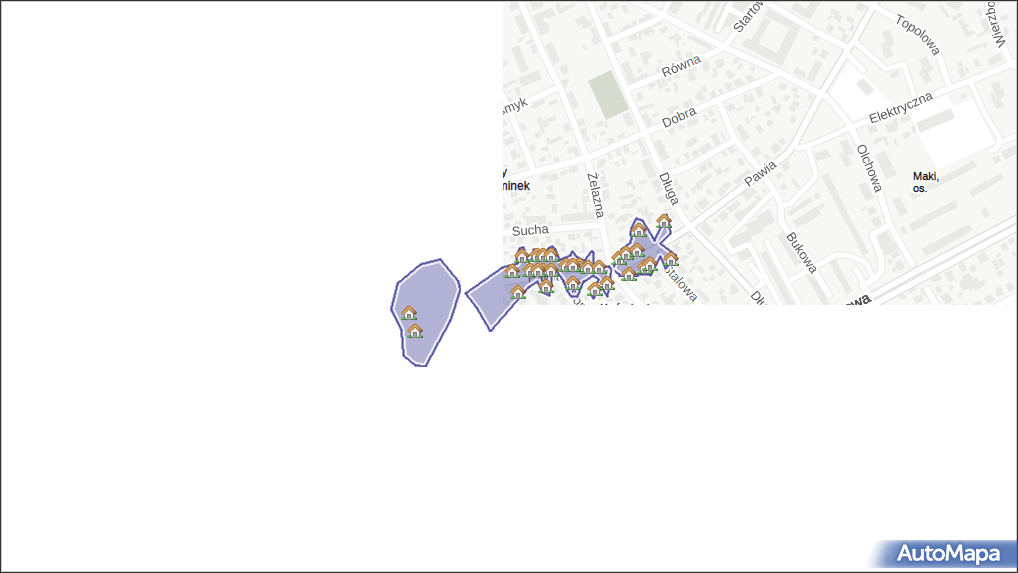Click the Żelazna street label

[596, 194]
